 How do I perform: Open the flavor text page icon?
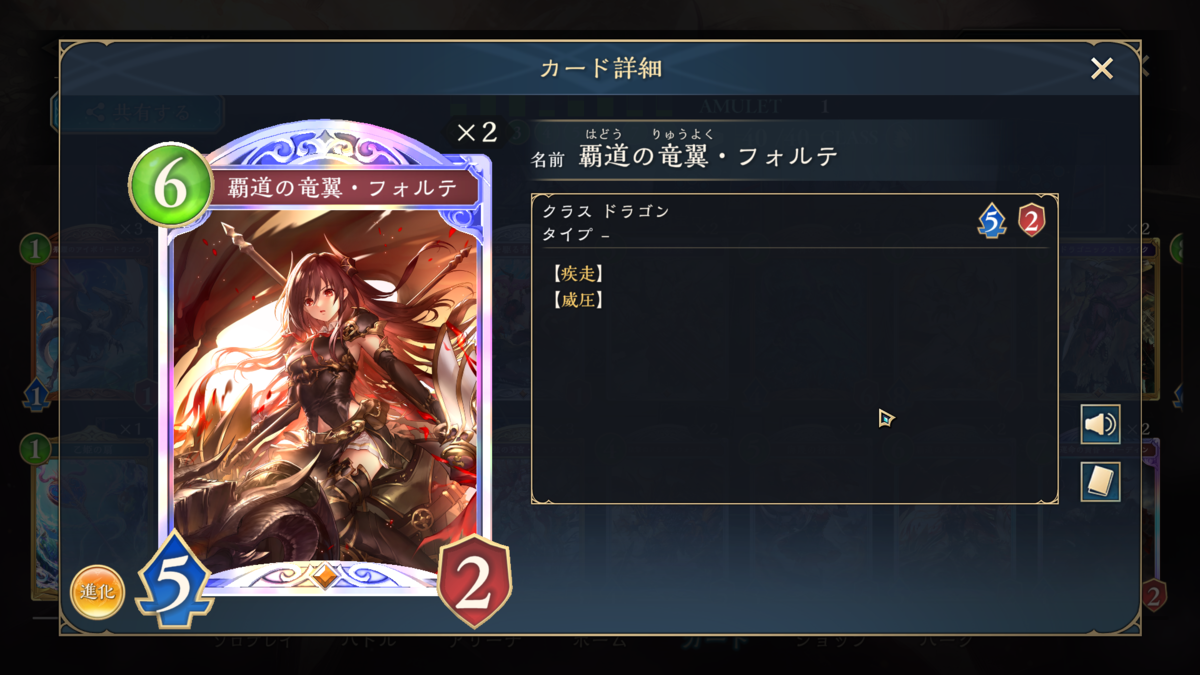point(1100,482)
